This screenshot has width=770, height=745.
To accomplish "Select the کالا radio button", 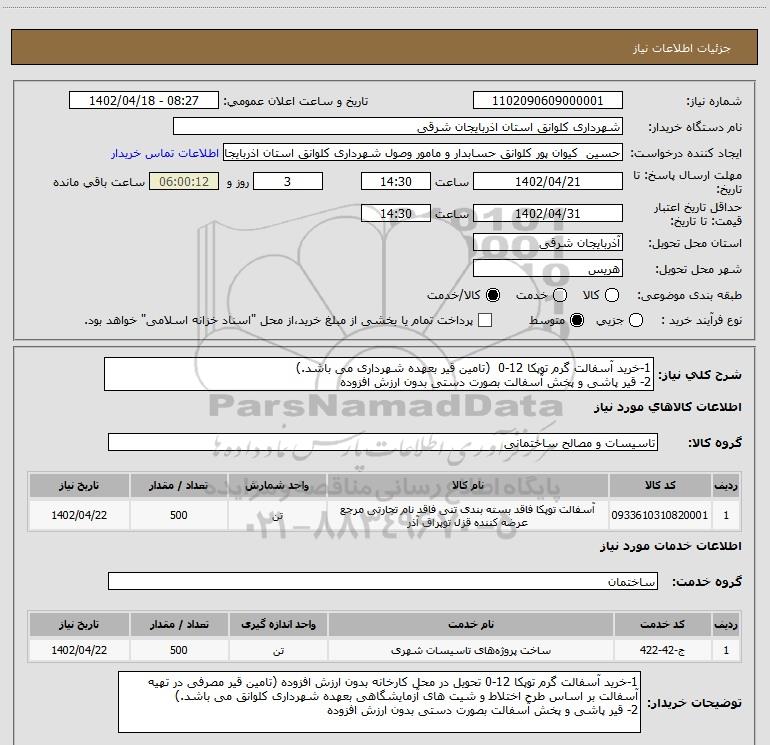I will (x=612, y=295).
